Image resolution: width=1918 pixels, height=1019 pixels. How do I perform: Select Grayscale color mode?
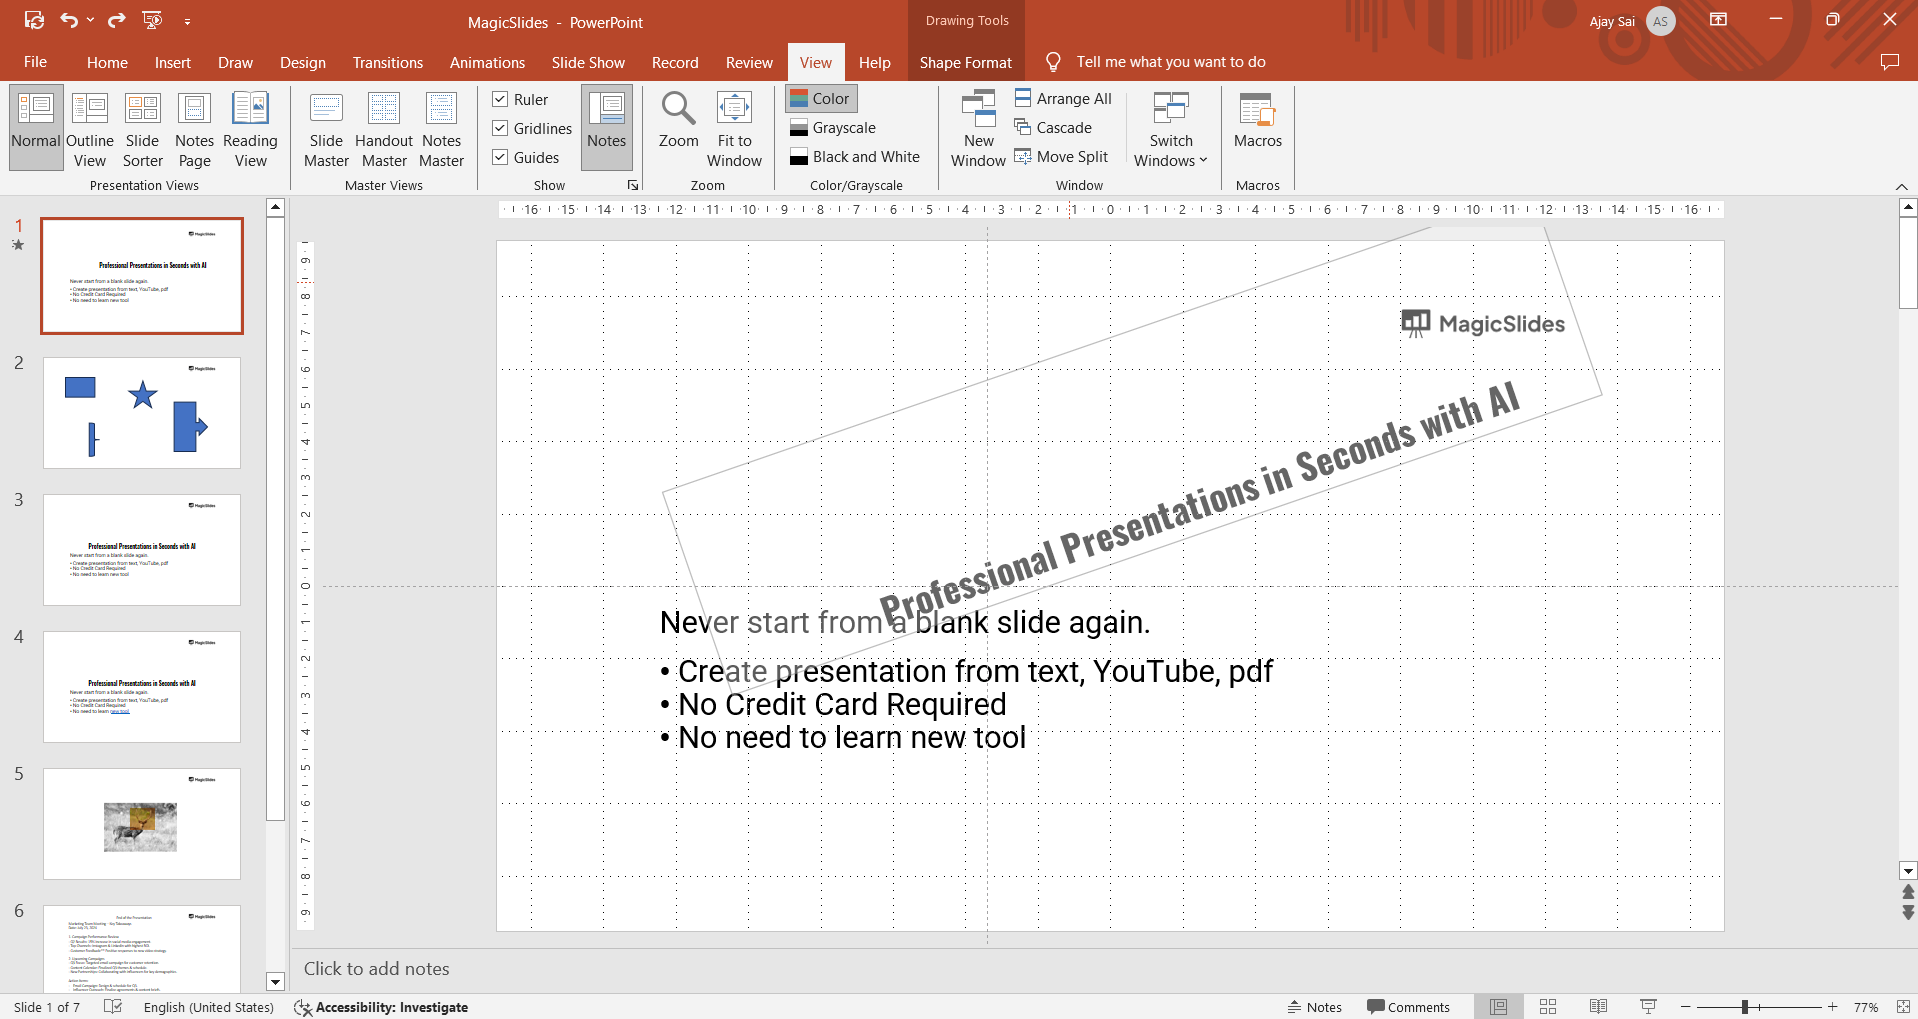[833, 128]
